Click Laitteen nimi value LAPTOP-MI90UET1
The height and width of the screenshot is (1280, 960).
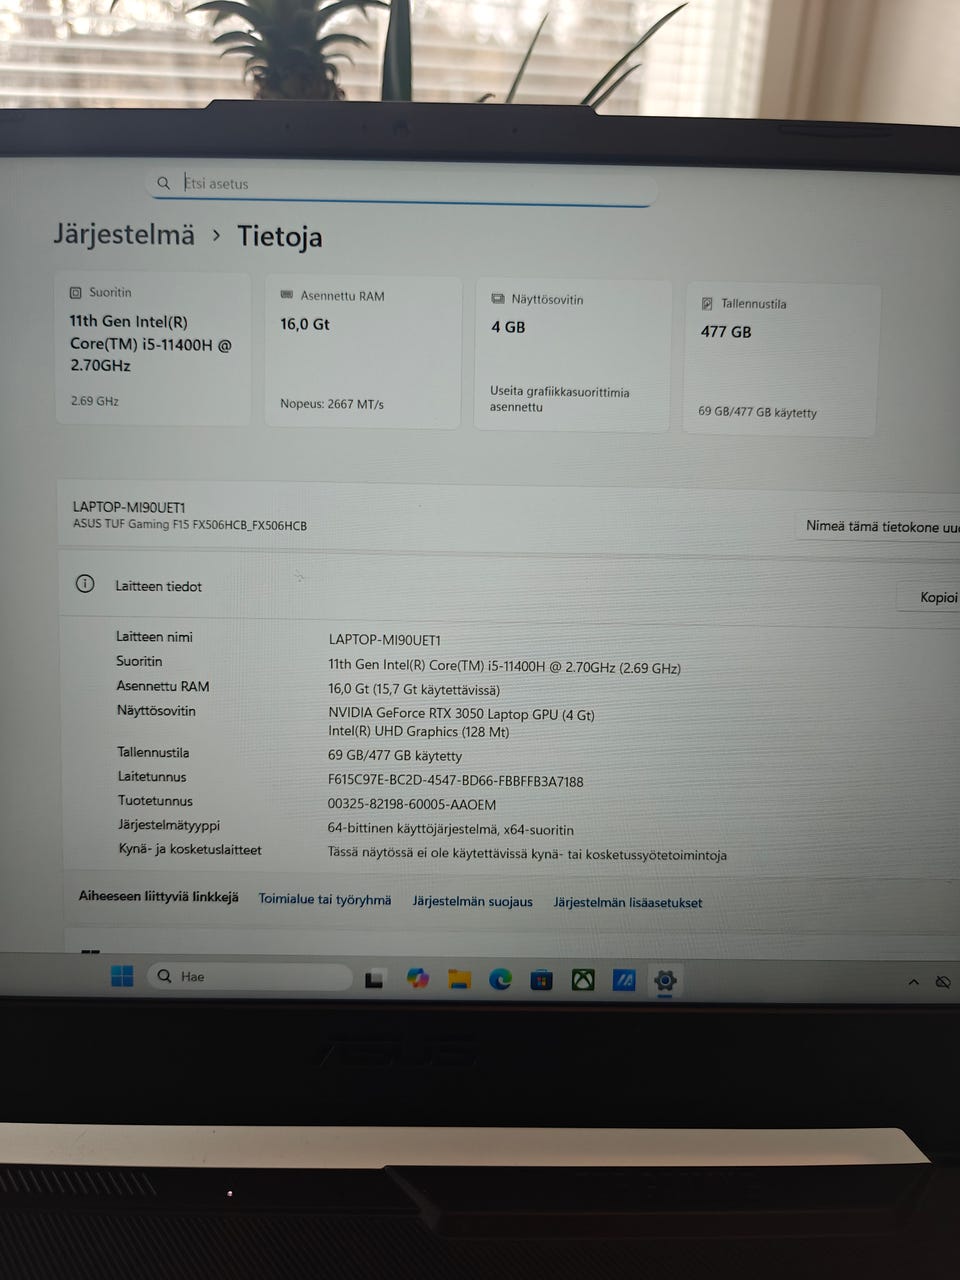(385, 640)
